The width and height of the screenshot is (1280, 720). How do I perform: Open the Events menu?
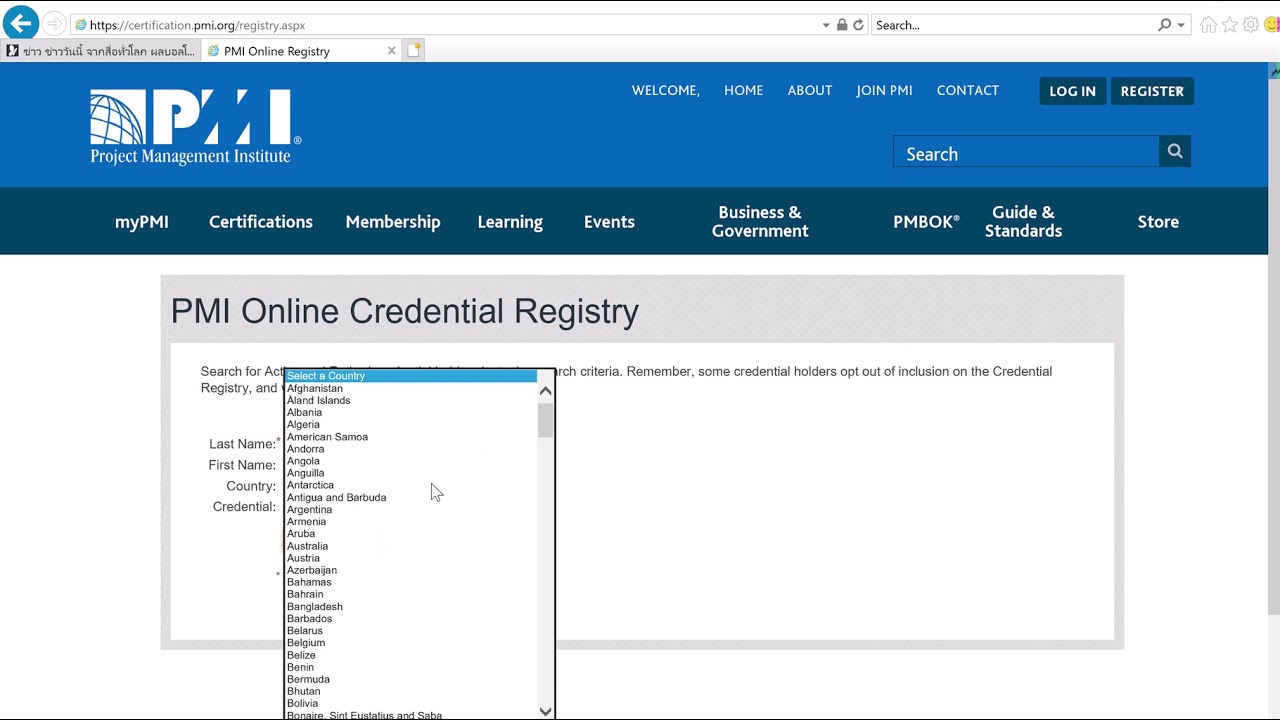(x=609, y=222)
